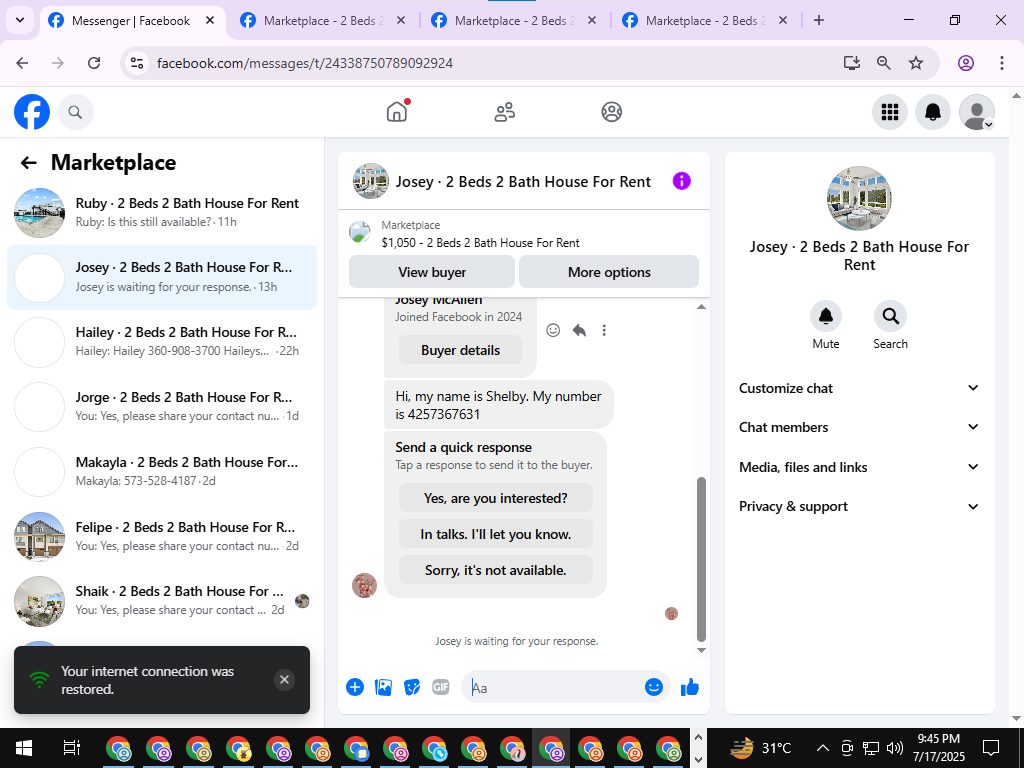Mute the conversation using bell icon
This screenshot has height=768, width=1024.
click(825, 316)
